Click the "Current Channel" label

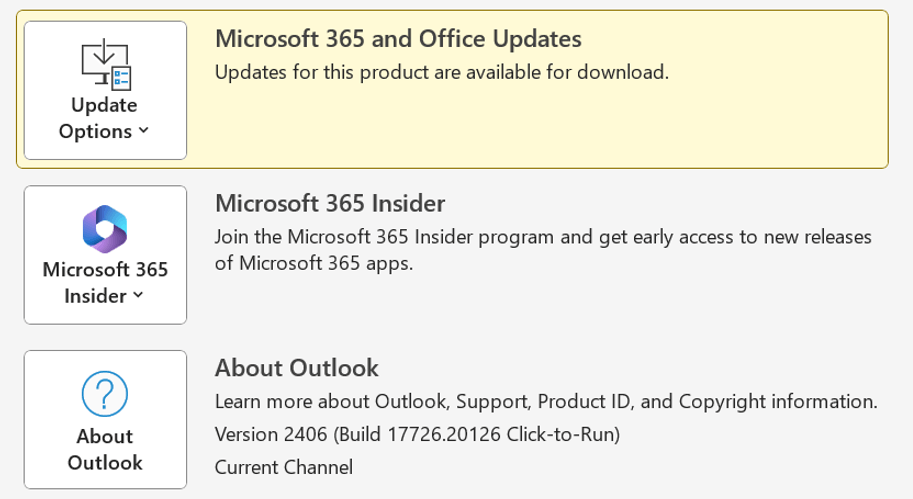click(x=284, y=467)
